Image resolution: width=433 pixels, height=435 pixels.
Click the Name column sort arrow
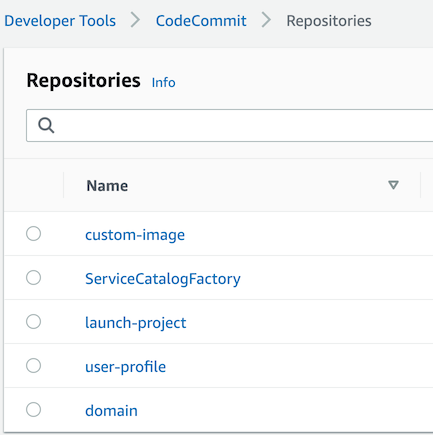[x=393, y=185]
